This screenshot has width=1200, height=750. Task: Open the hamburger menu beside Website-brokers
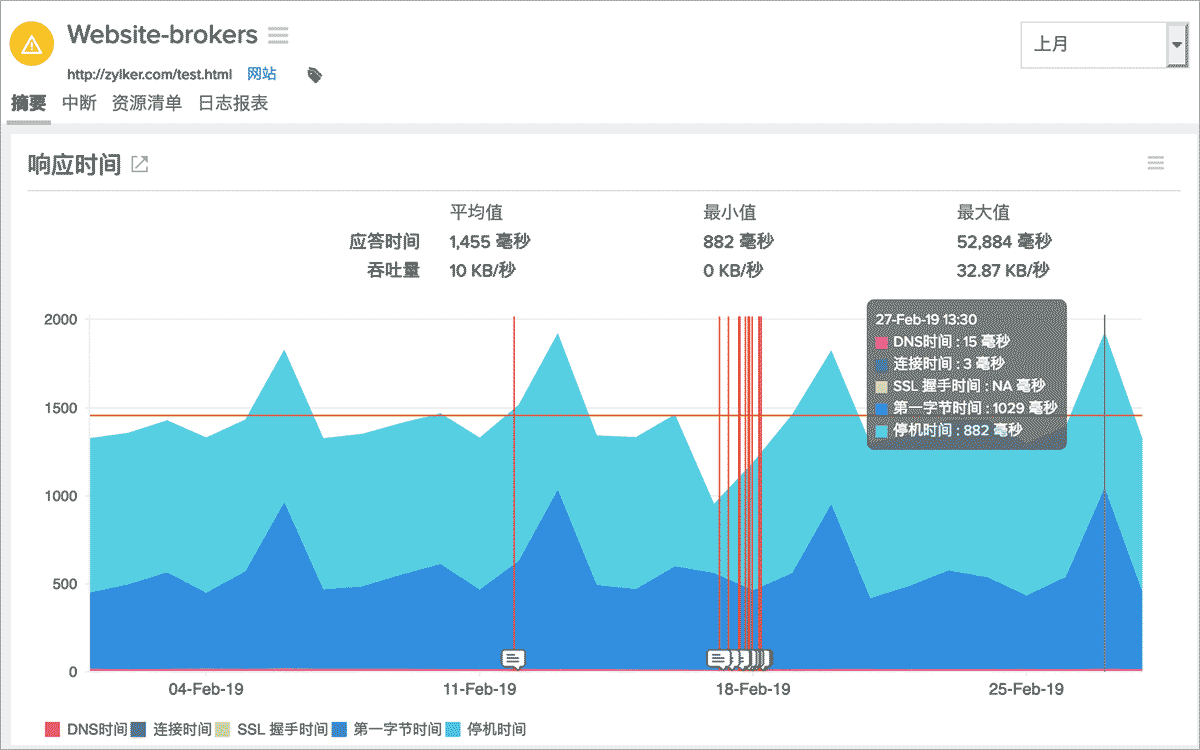(x=278, y=36)
